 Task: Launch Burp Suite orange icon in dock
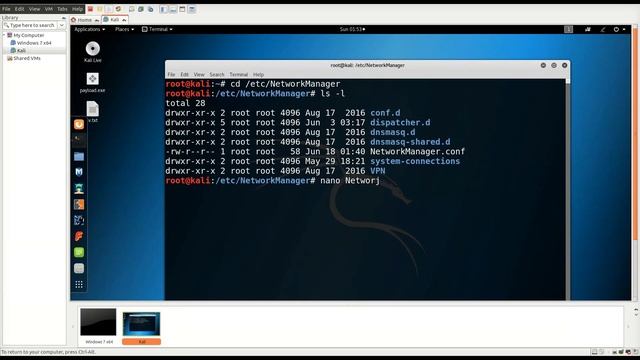[79, 204]
